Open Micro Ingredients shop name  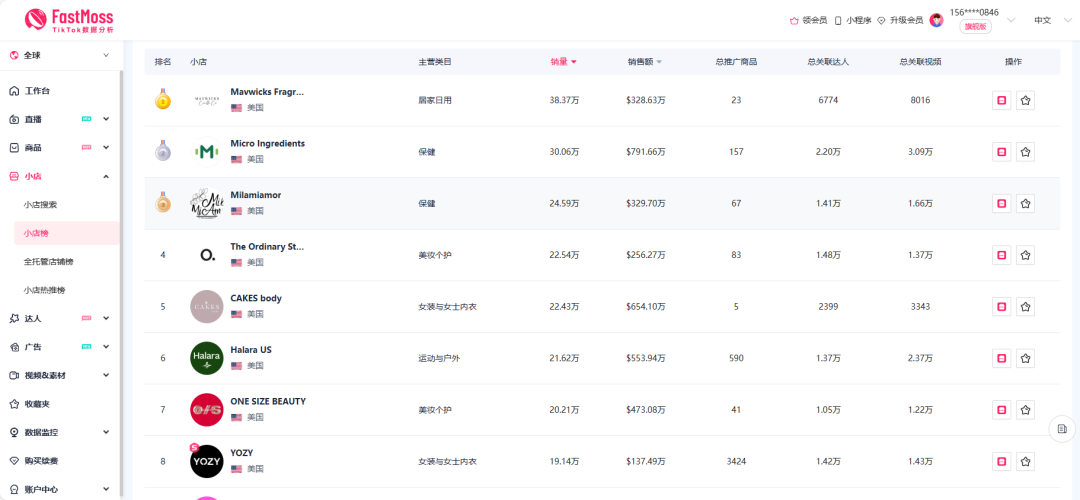click(268, 143)
